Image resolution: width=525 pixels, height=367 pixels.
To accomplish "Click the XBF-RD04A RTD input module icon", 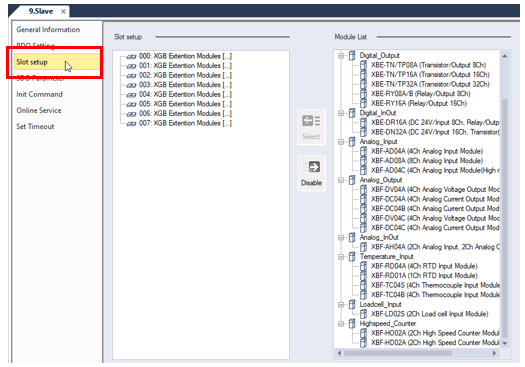I will 363,266.
